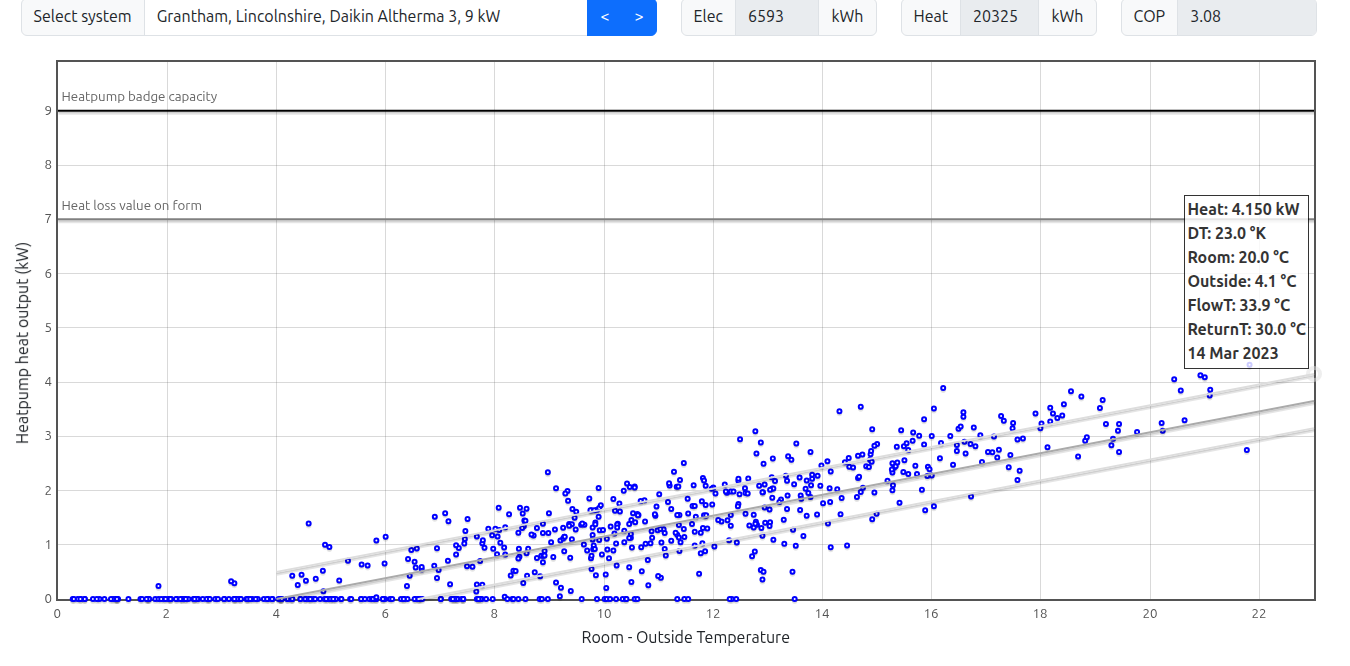Go to next system with right arrow
The width and height of the screenshot is (1350, 666).
(639, 17)
